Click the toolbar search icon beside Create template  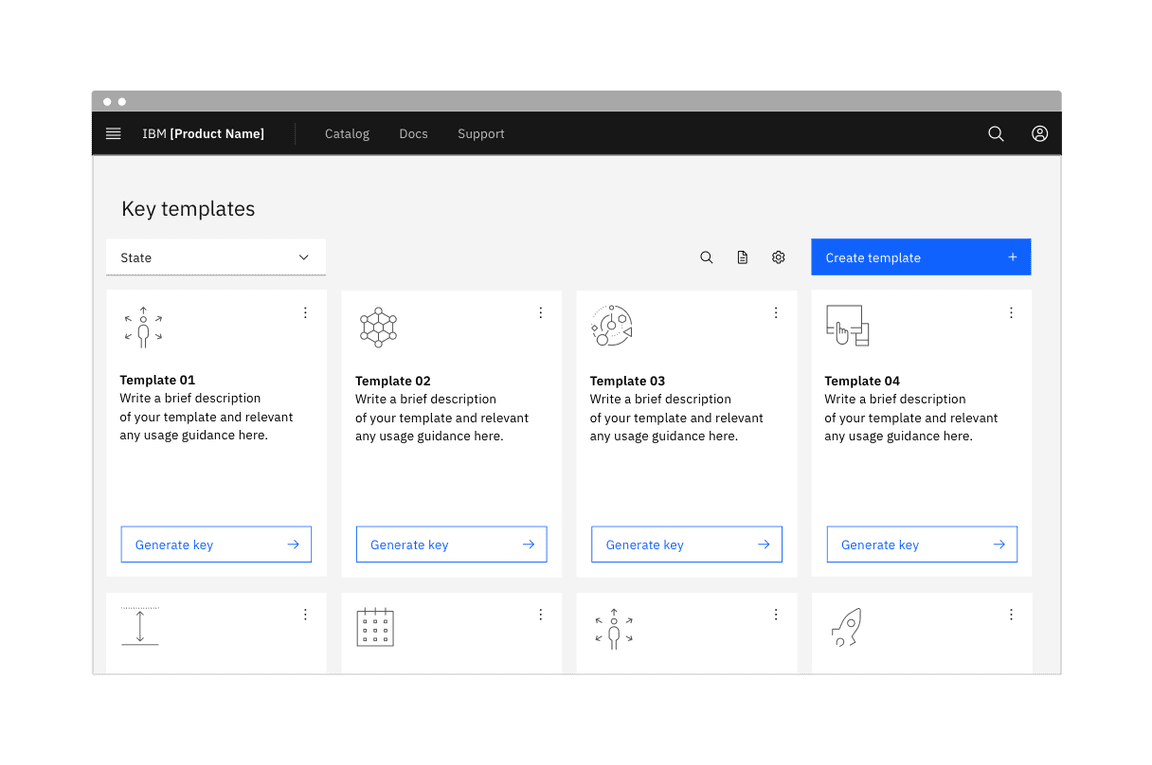pos(706,258)
